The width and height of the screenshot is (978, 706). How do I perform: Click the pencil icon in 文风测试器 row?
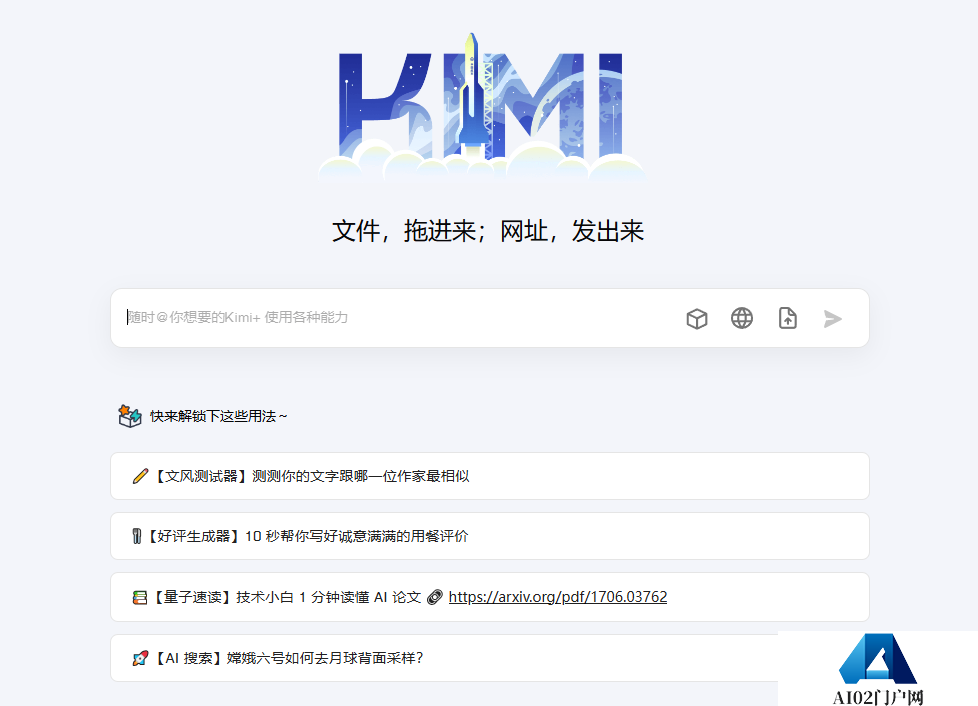pyautogui.click(x=140, y=476)
